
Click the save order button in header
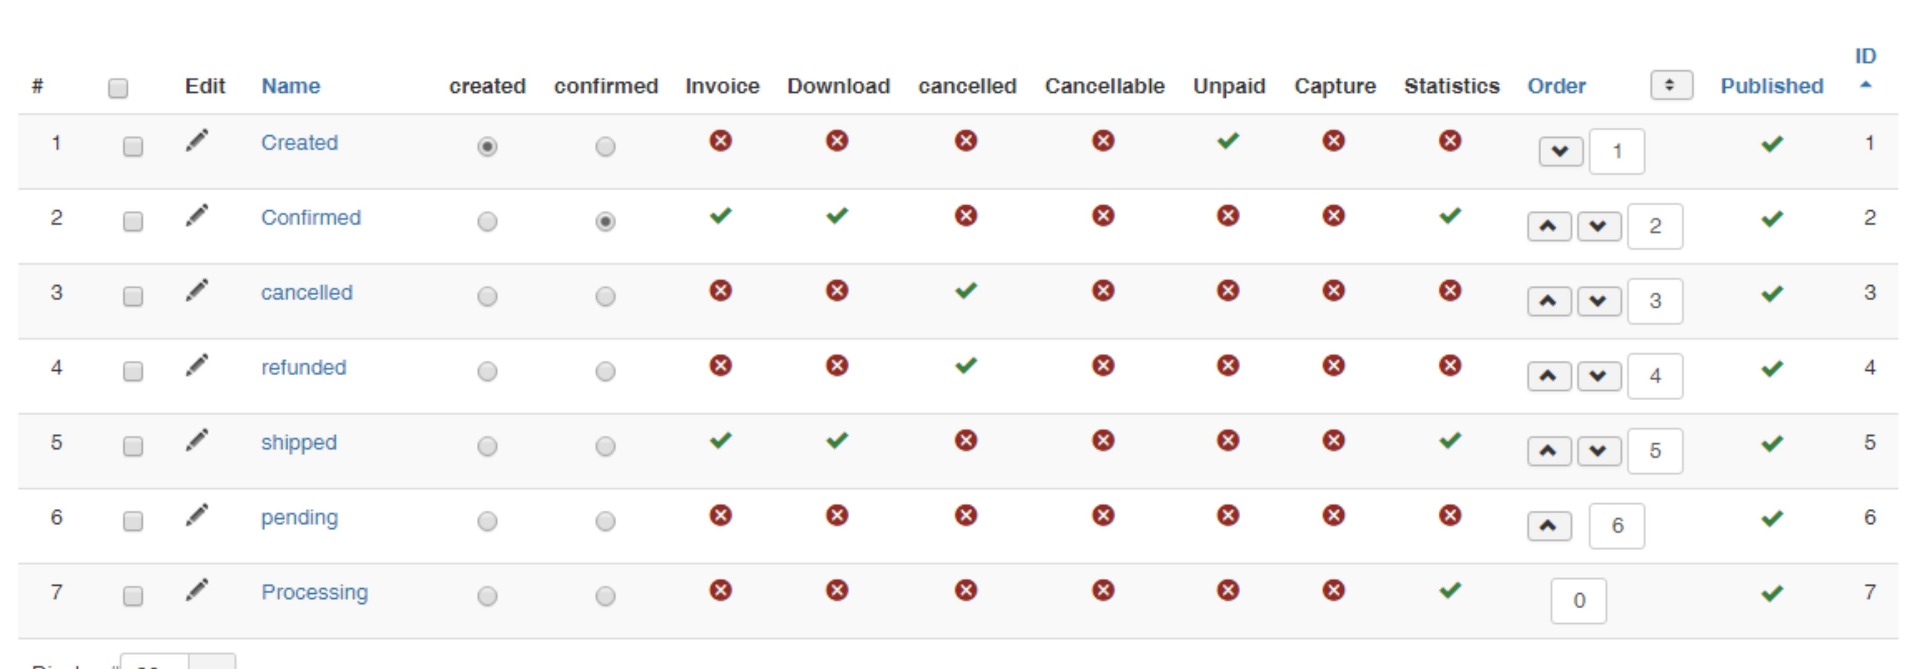(1670, 86)
